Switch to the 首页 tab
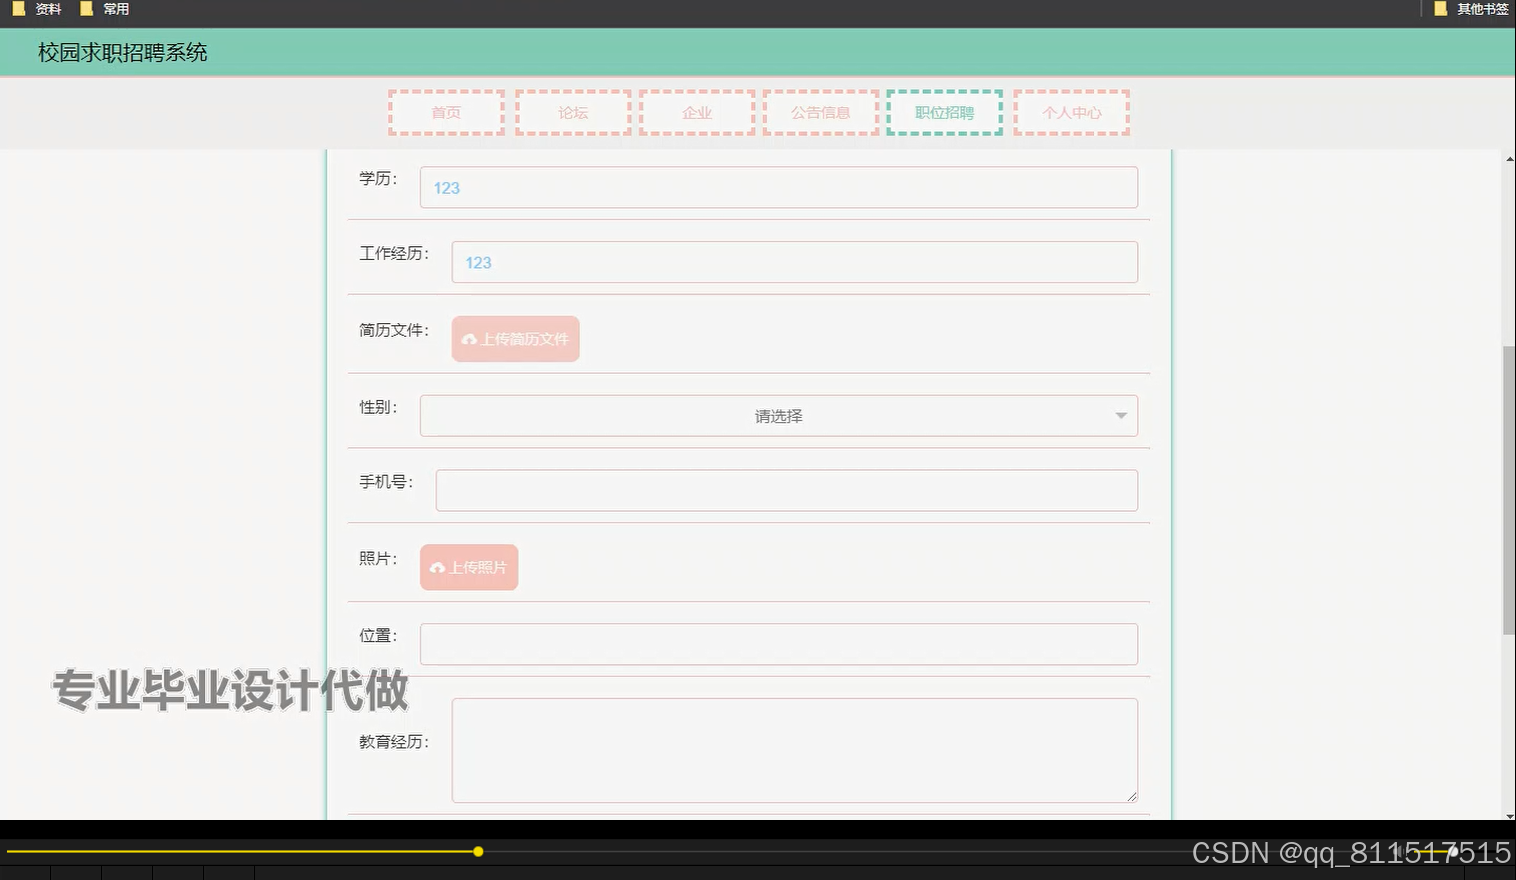The height and width of the screenshot is (880, 1516). tap(446, 112)
